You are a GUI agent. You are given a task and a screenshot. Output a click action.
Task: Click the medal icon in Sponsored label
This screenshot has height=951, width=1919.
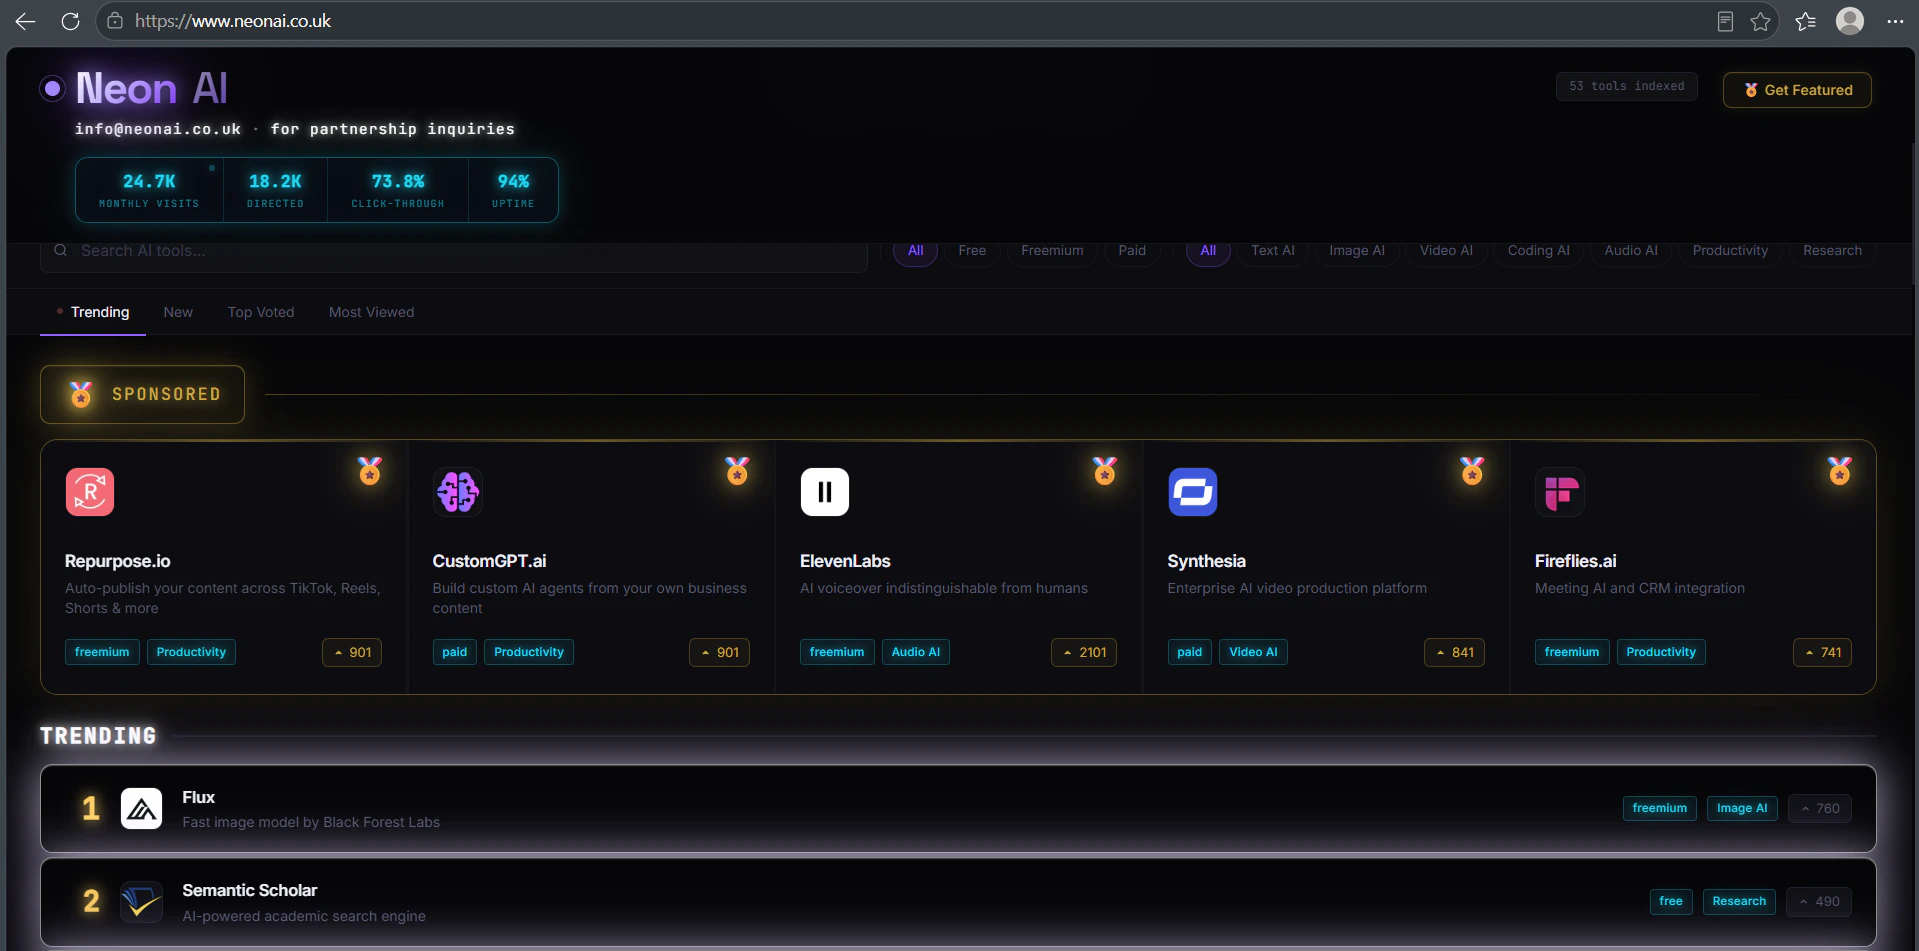tap(81, 394)
